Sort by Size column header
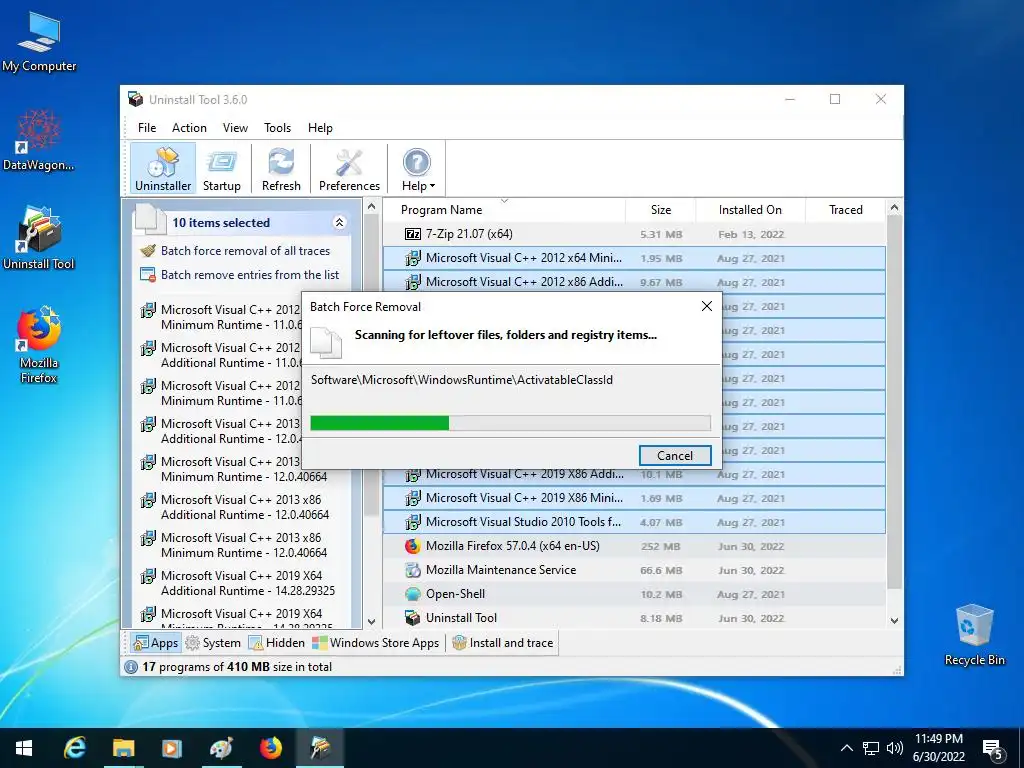The height and width of the screenshot is (768, 1024). coord(661,210)
